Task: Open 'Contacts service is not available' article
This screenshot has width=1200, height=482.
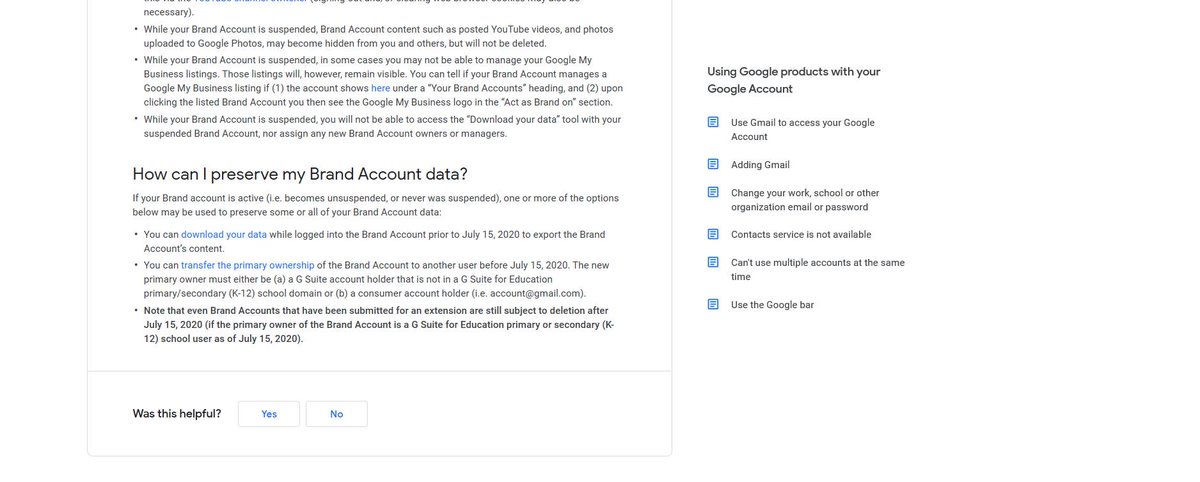Action: [x=801, y=234]
